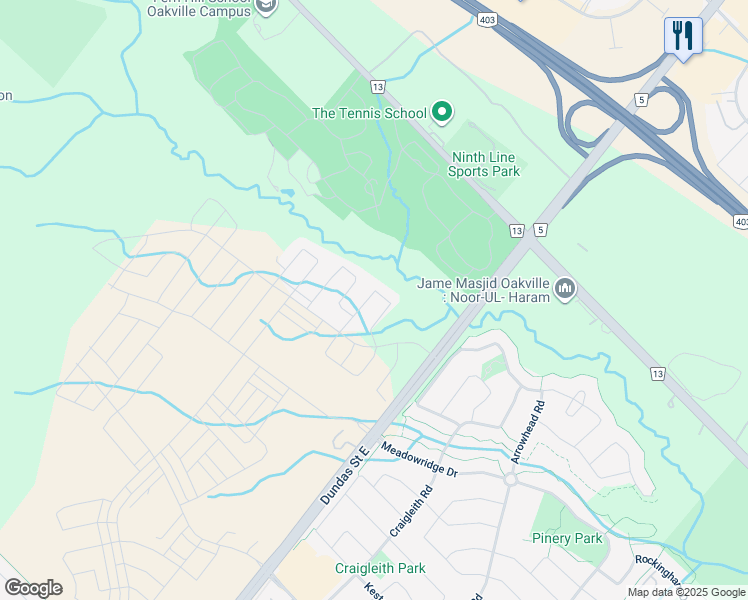Select Route 5 shield at Dundas intersection
This screenshot has width=748, height=600.
pos(540,230)
